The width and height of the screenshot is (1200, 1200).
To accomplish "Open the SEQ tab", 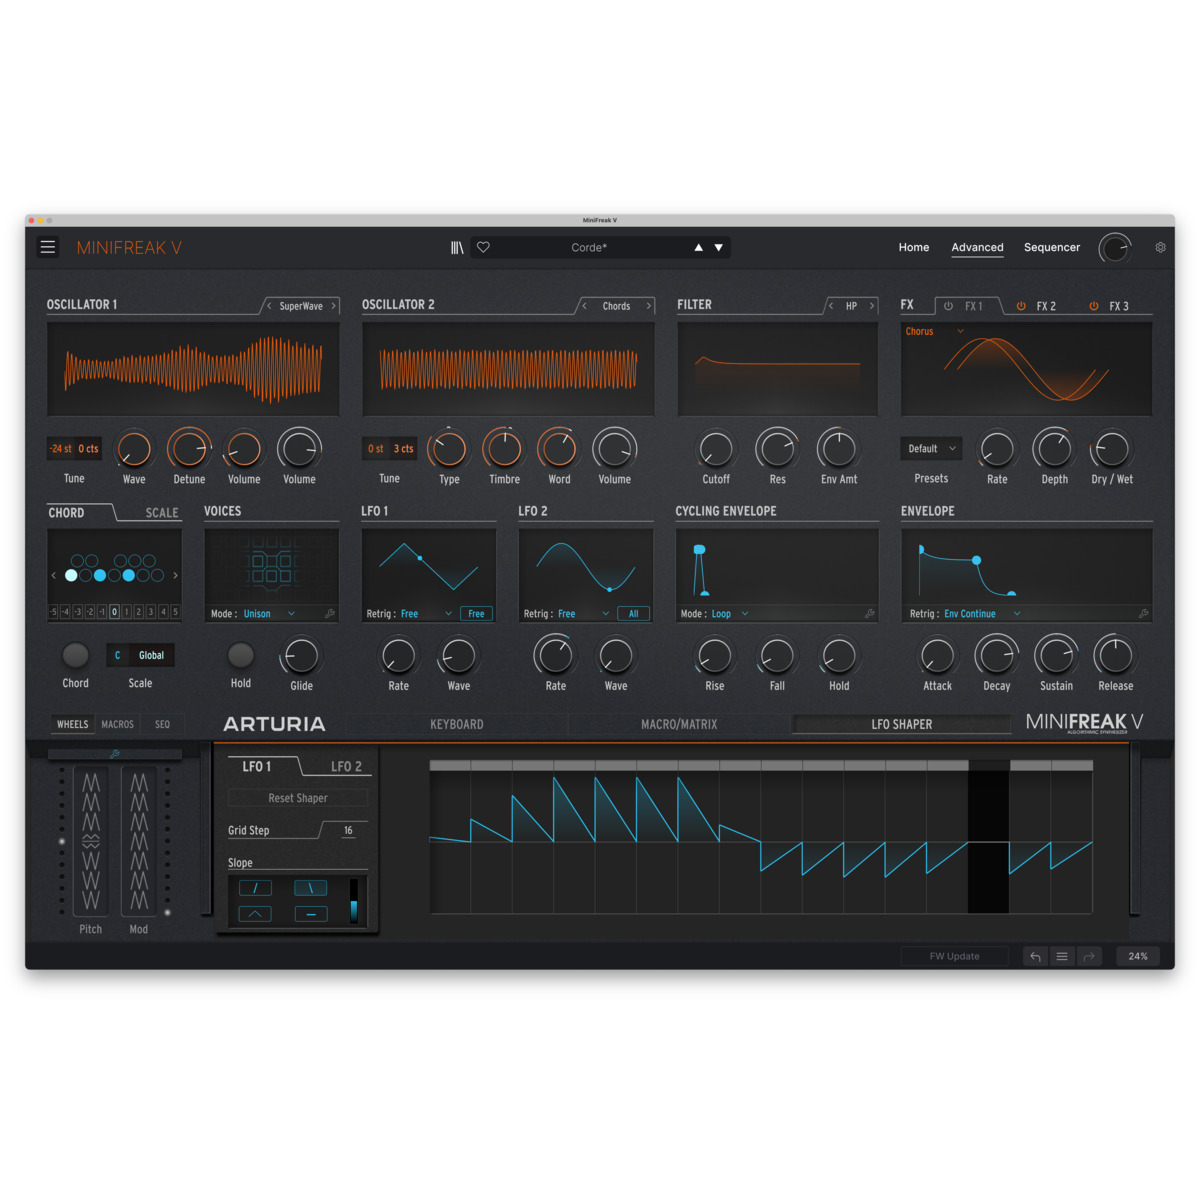I will (162, 724).
